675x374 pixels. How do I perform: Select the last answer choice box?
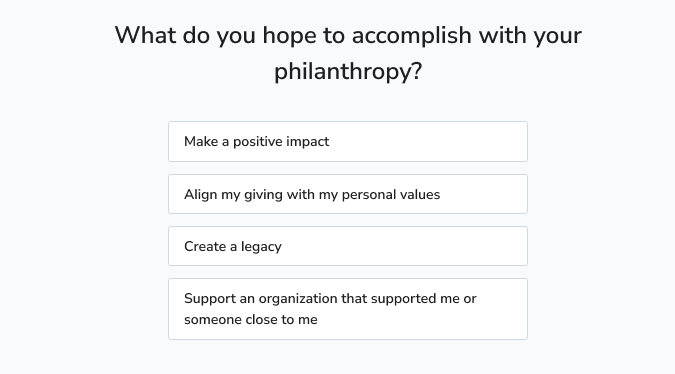[x=348, y=309]
